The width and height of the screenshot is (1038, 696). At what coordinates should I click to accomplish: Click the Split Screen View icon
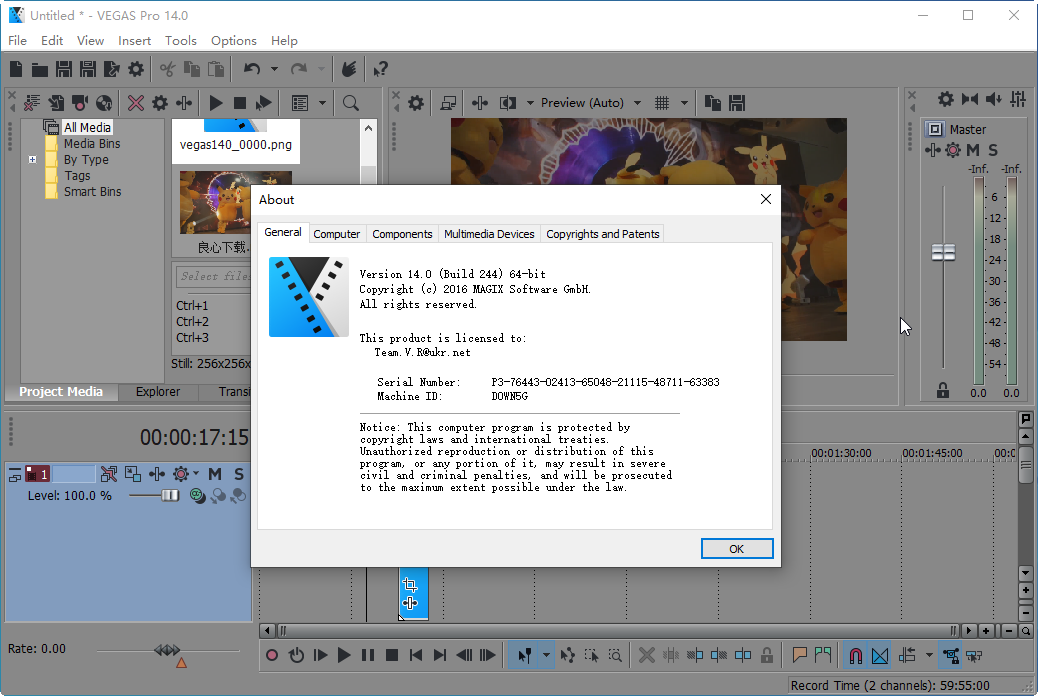tap(508, 103)
